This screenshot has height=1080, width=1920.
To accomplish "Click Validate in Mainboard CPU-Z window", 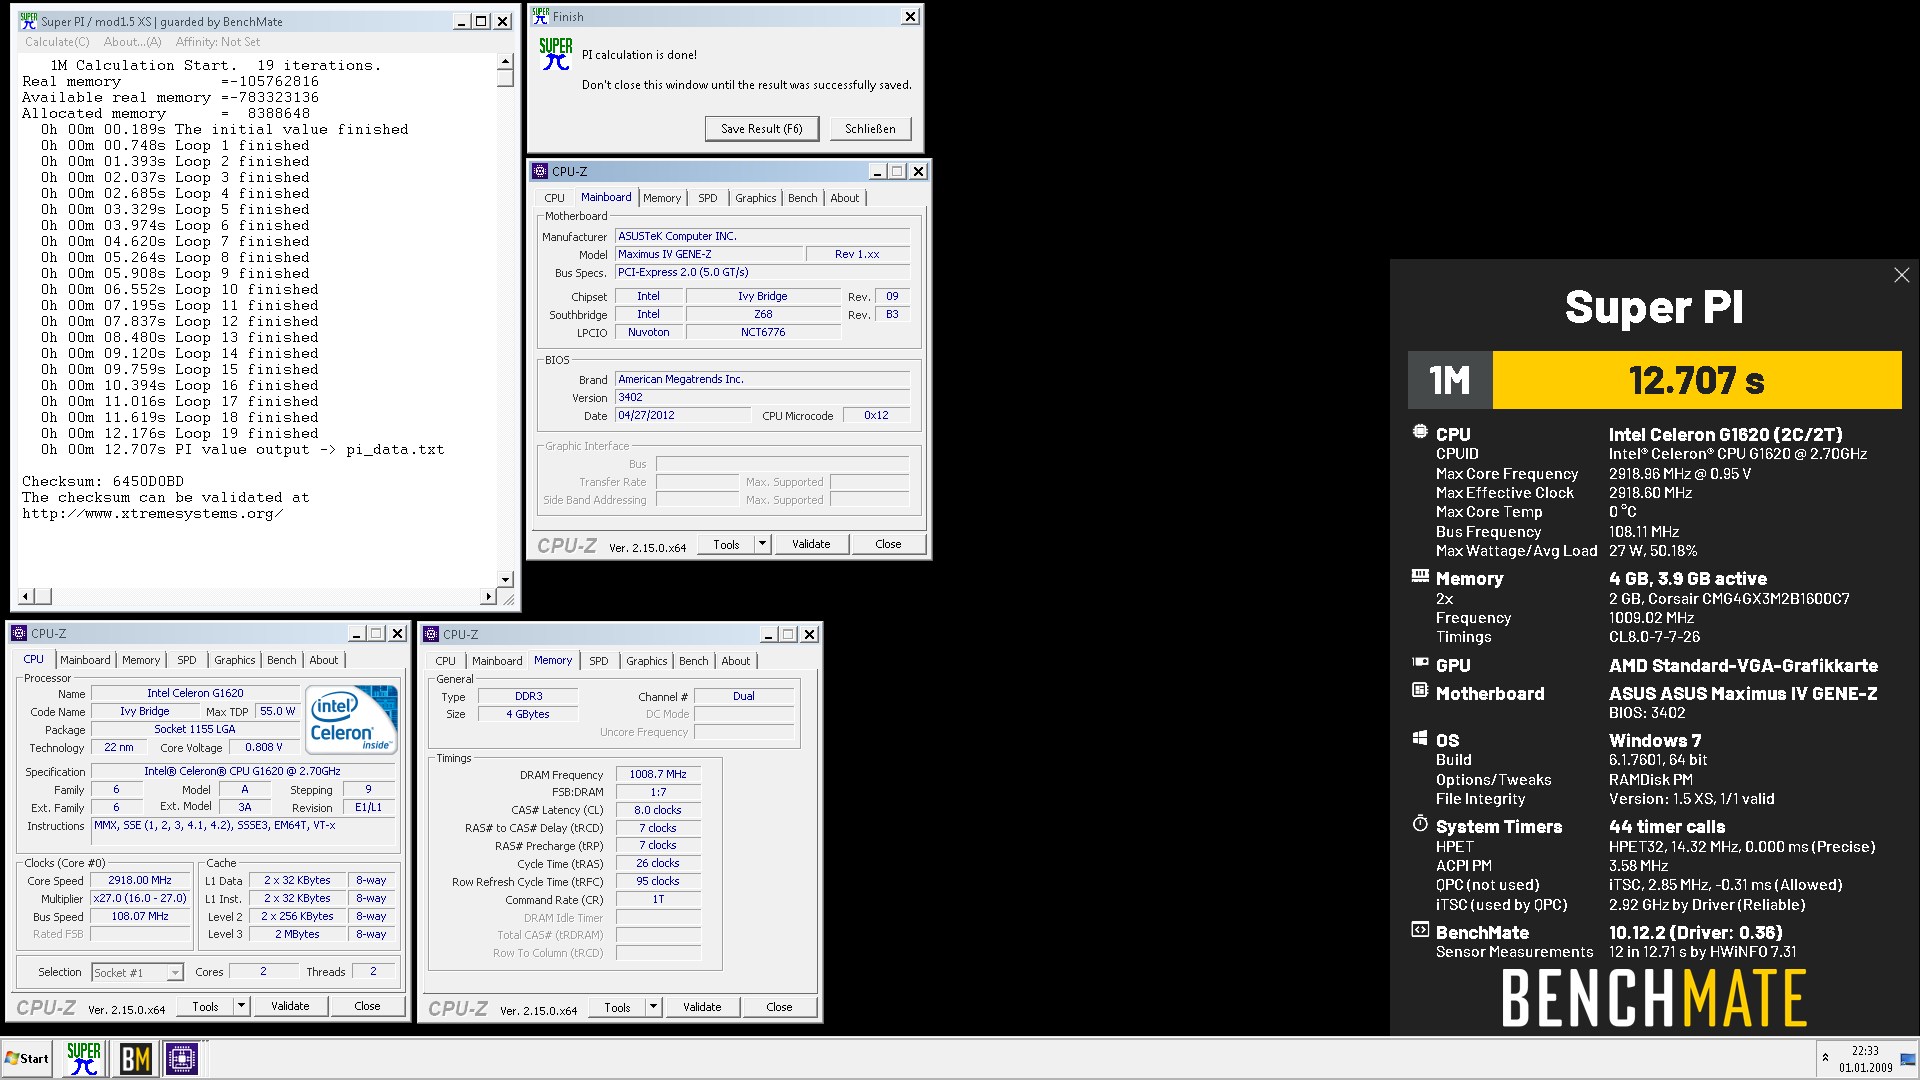I will (811, 544).
